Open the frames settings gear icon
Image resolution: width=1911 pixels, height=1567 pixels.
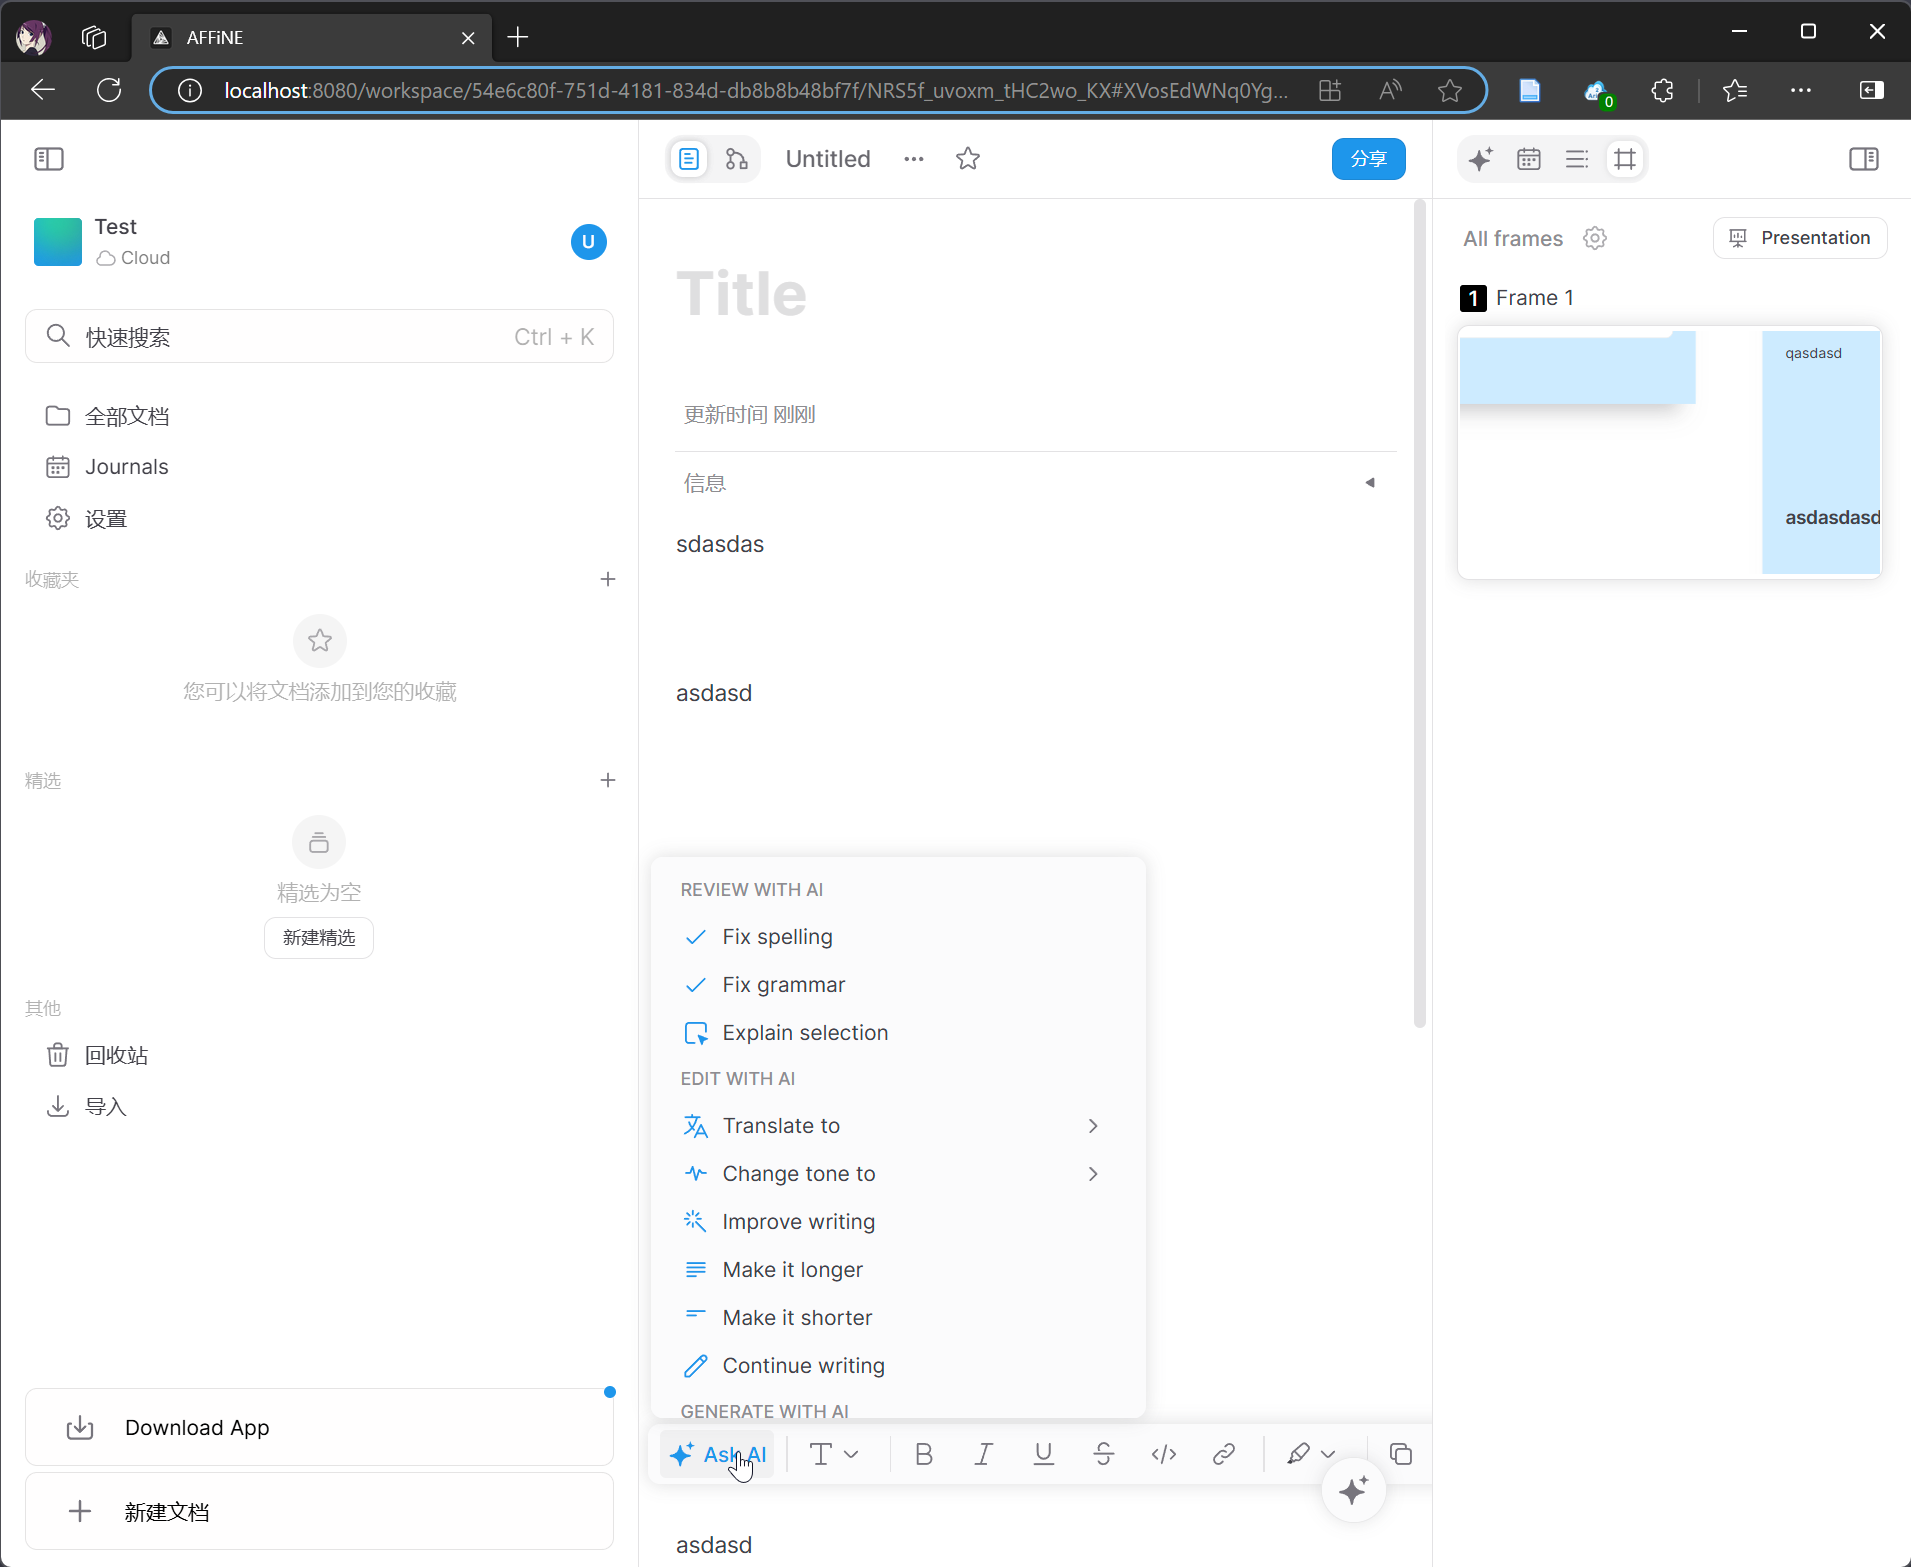pos(1595,238)
